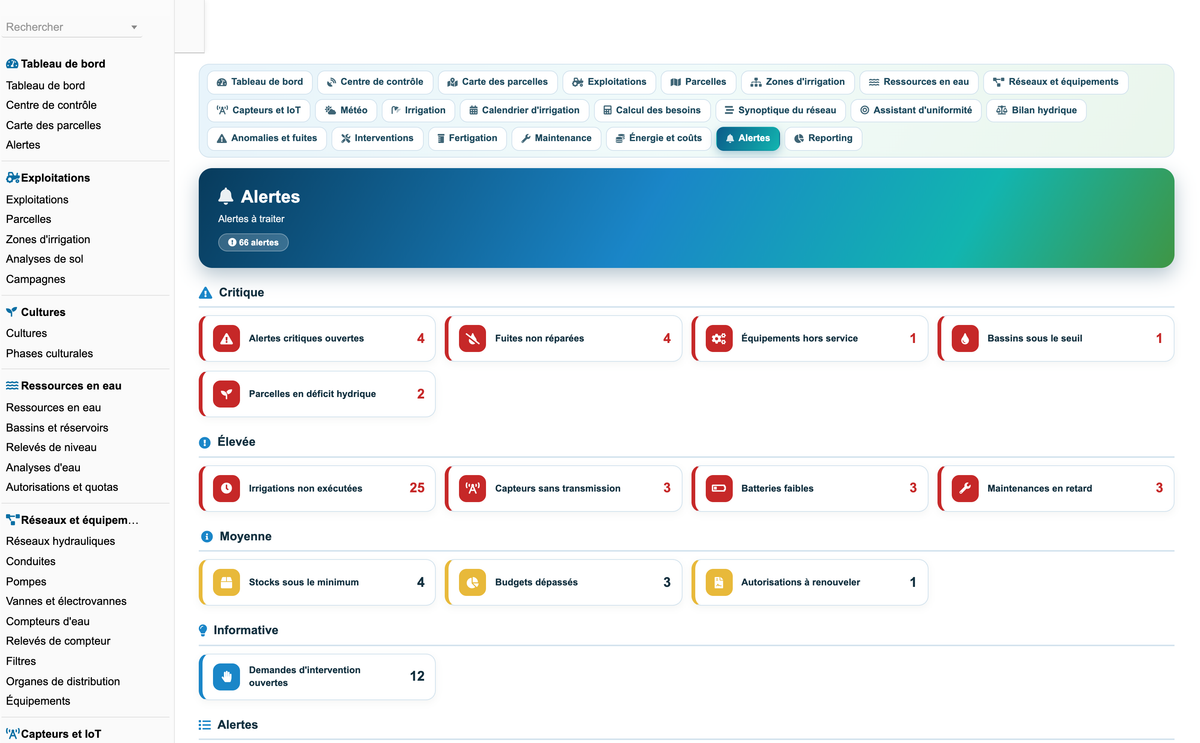Select the Réseaux et équipements tab
Image resolution: width=1200 pixels, height=743 pixels.
[x=1056, y=82]
